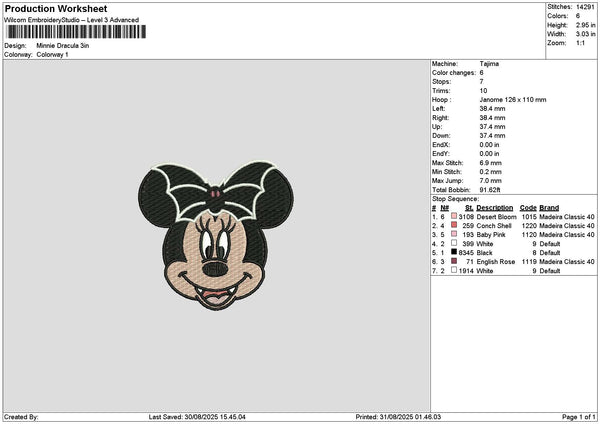Click the EndX value "0.00 in"
Screen dimensions: 600x424
[x=489, y=145]
